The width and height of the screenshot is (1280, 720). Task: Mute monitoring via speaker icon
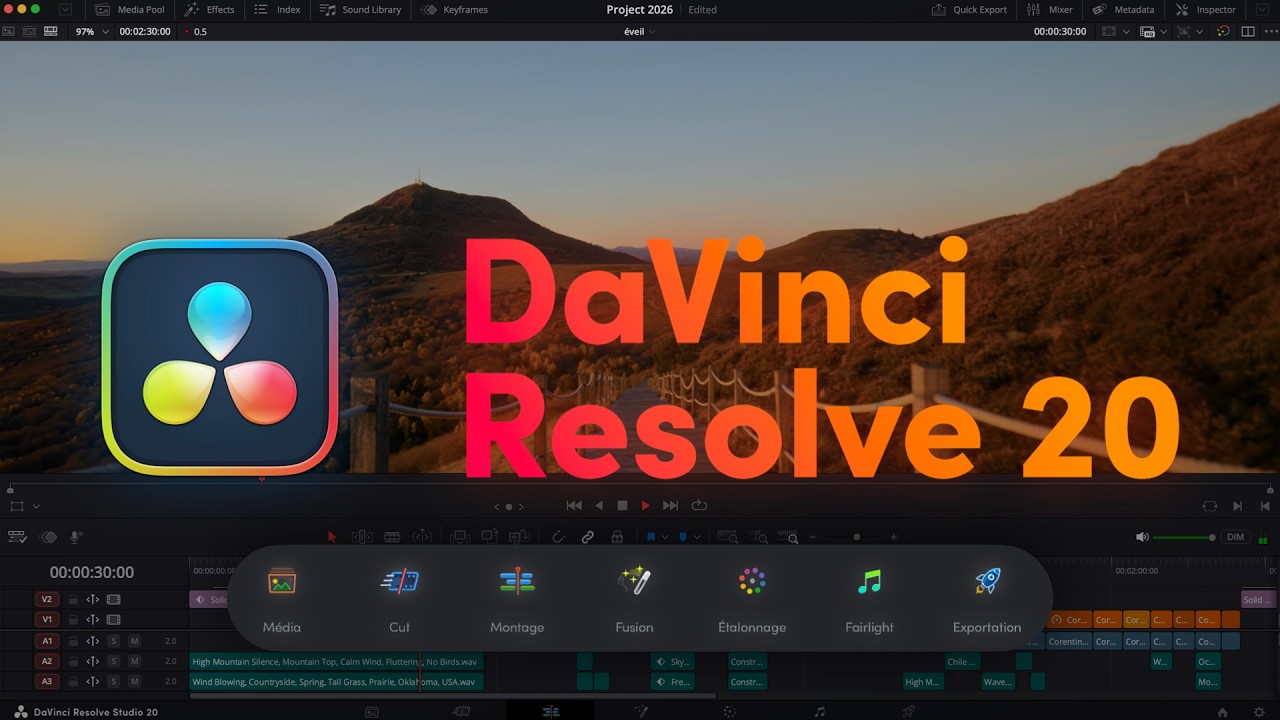click(x=1142, y=537)
